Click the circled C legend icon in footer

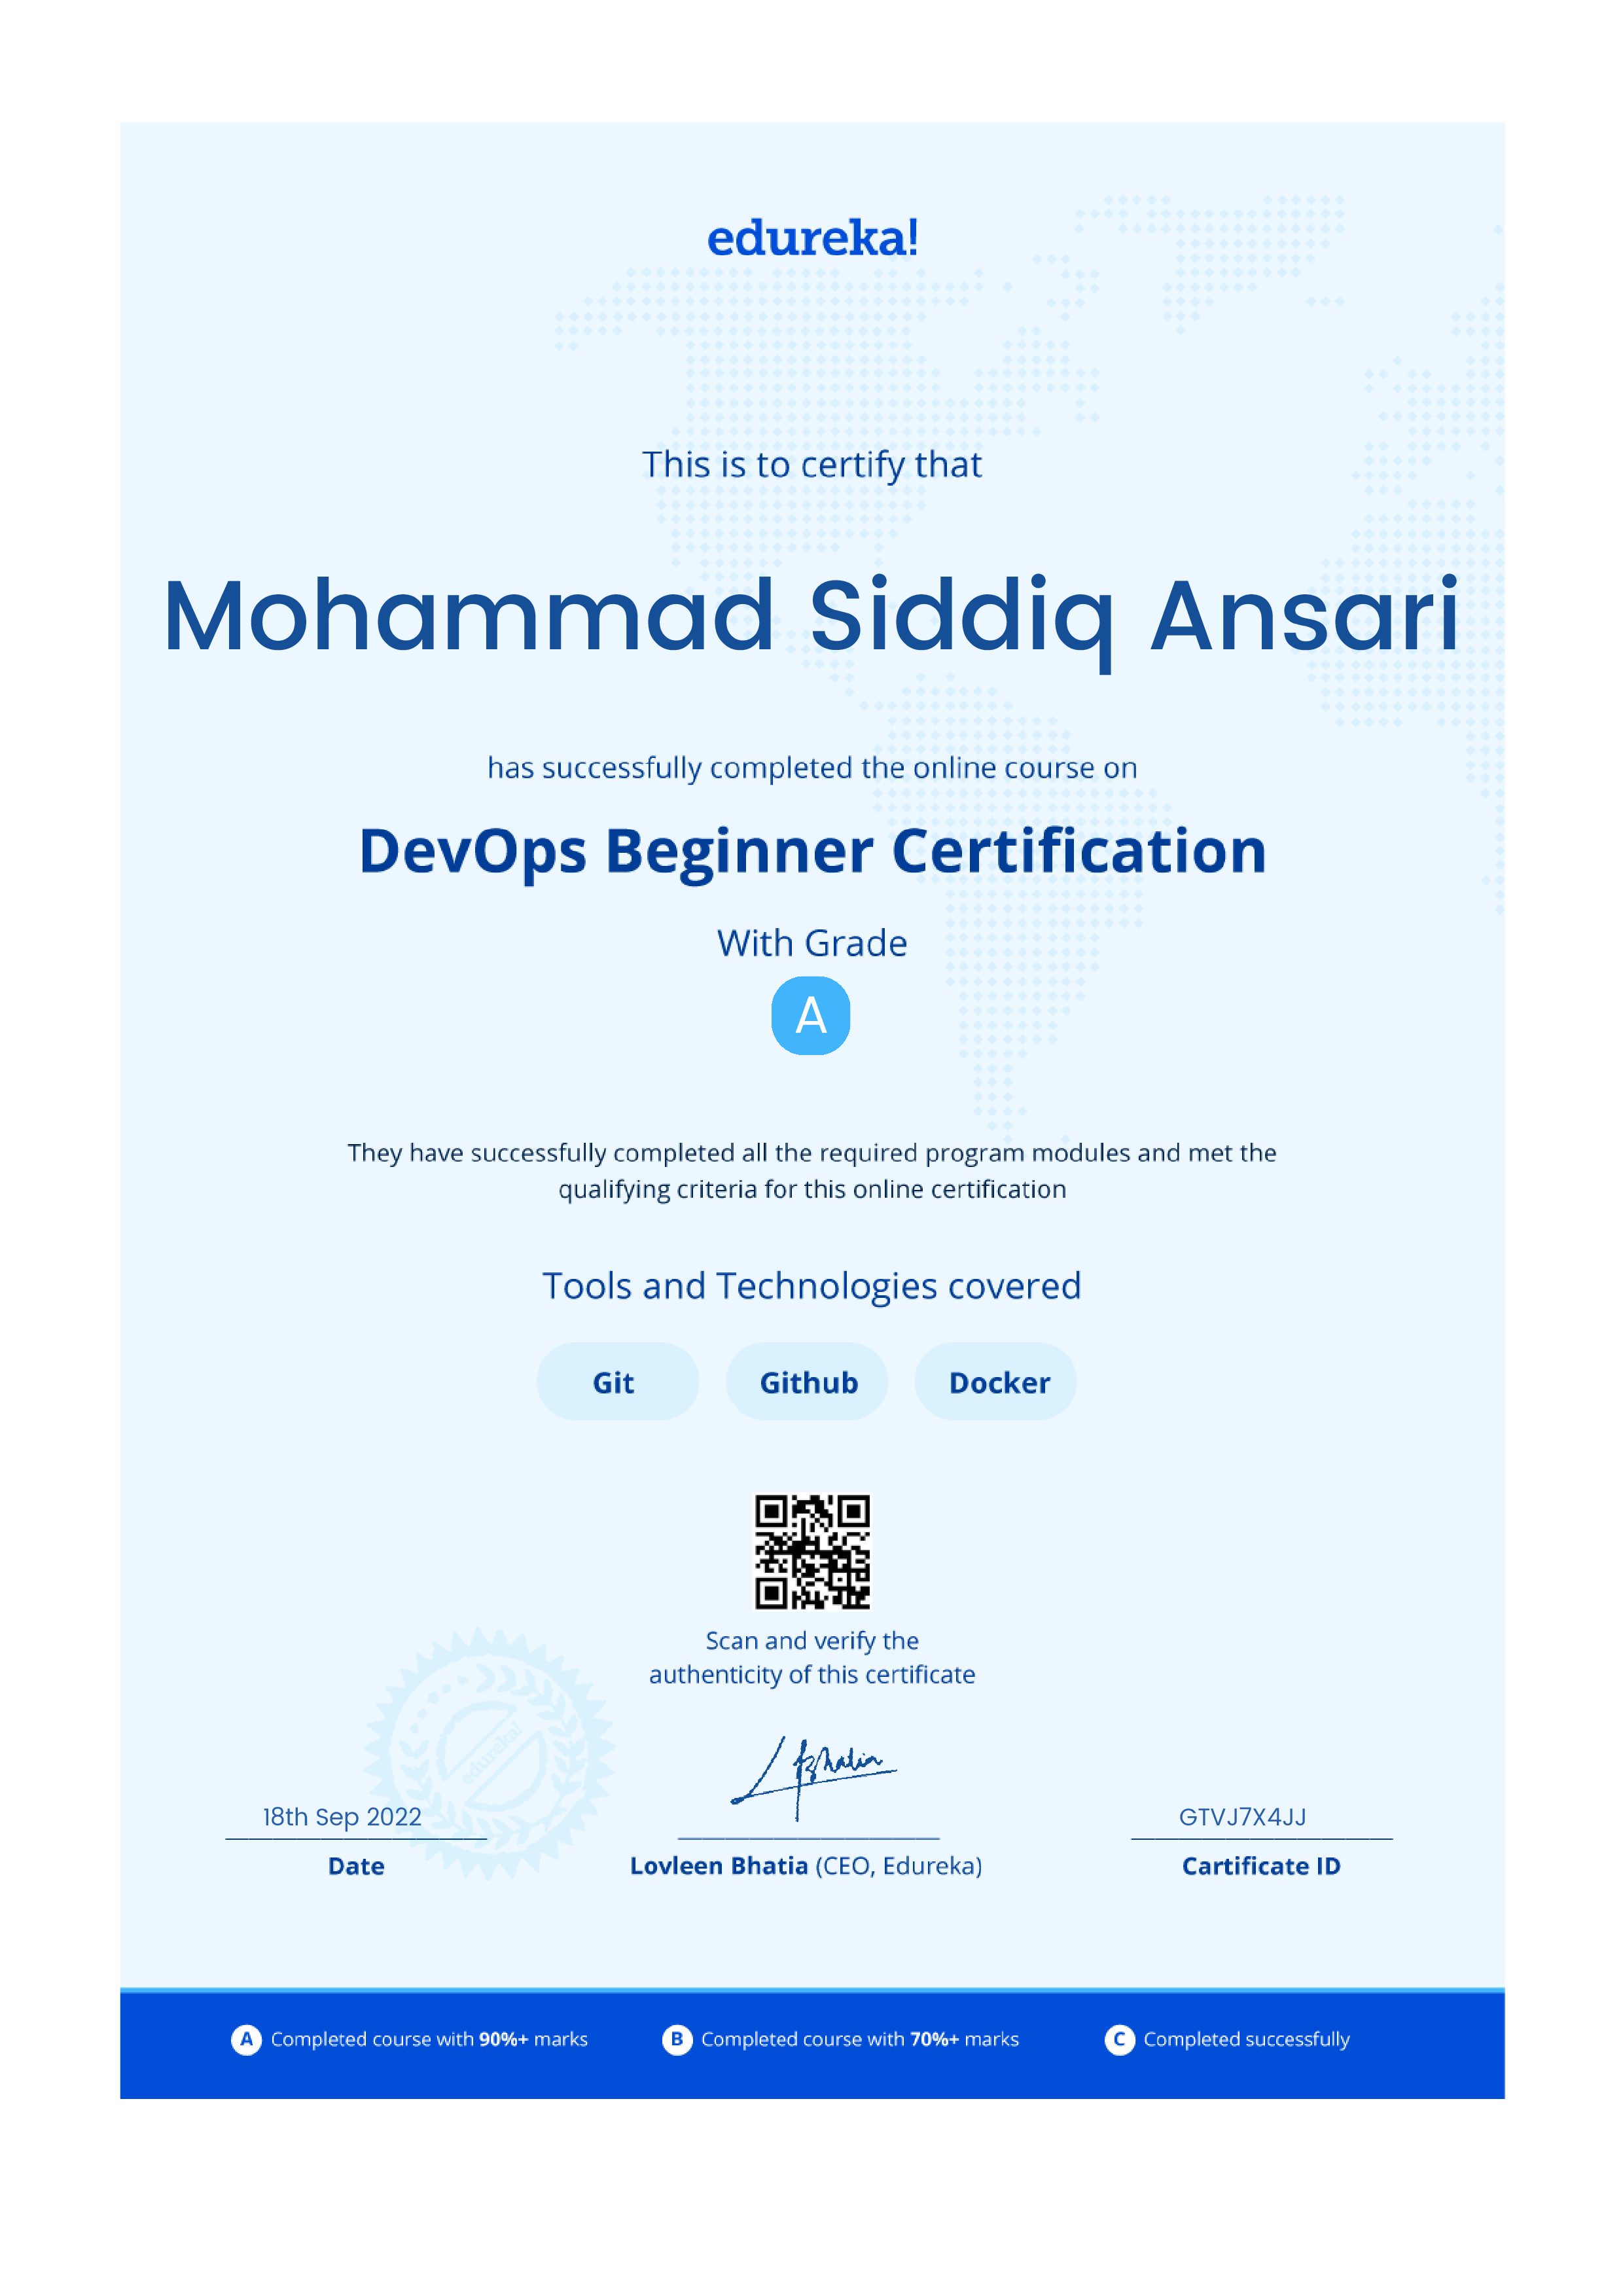pyautogui.click(x=1120, y=2039)
